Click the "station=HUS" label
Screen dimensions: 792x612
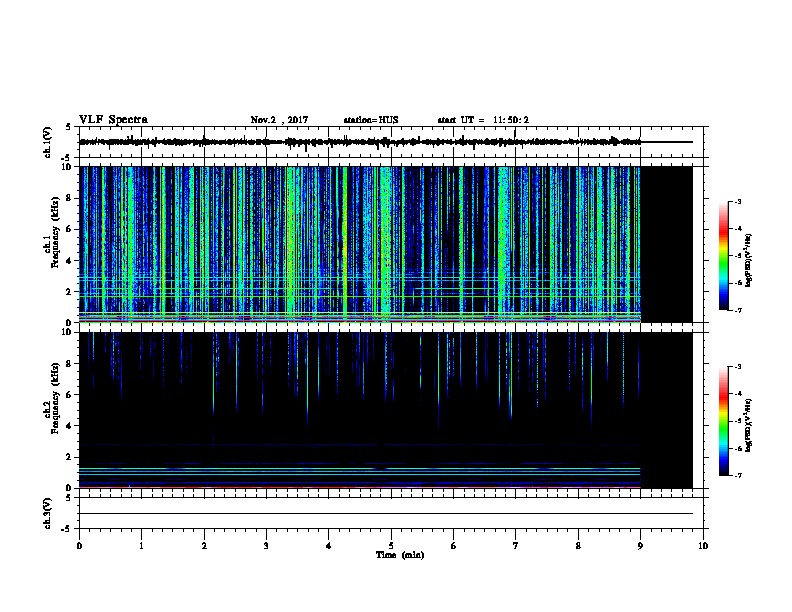click(x=371, y=120)
